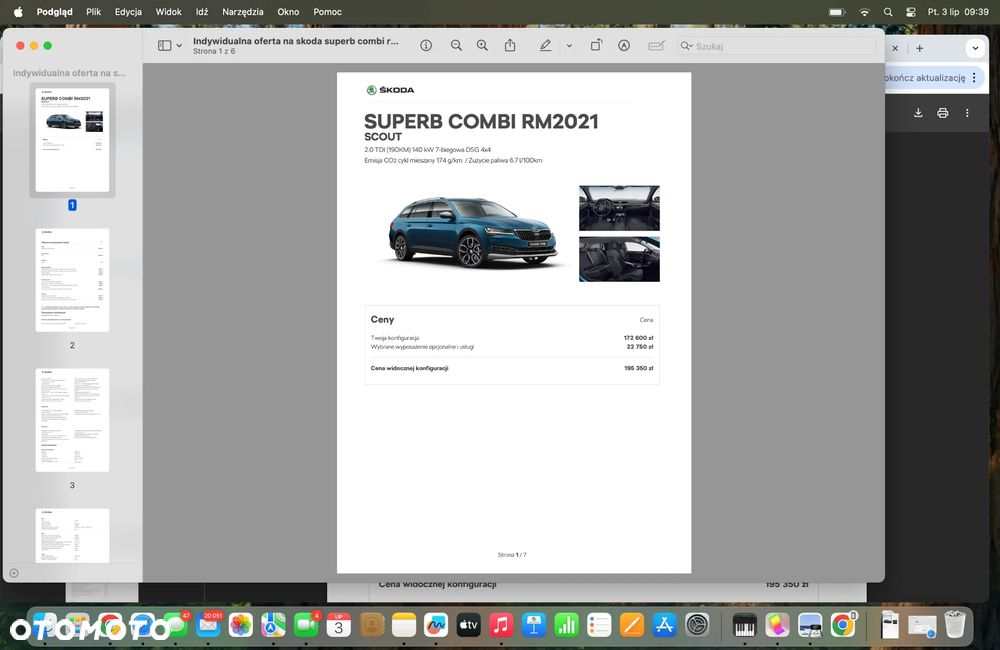
Task: Open the form filling toolbar icon
Action: 656,46
